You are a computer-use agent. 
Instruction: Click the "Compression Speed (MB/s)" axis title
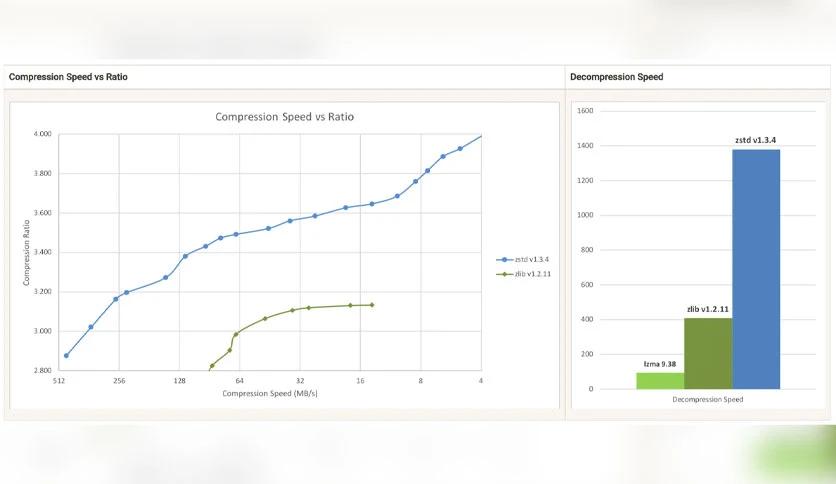(x=270, y=393)
